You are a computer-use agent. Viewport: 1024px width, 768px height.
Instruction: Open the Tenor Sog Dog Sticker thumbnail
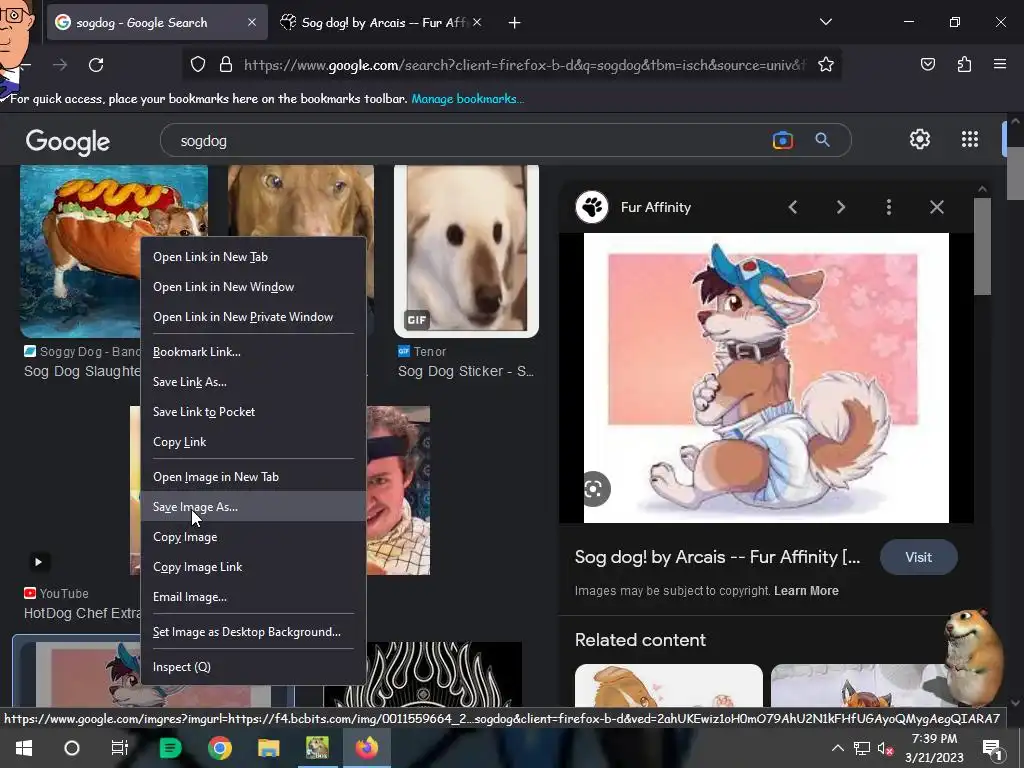(466, 251)
